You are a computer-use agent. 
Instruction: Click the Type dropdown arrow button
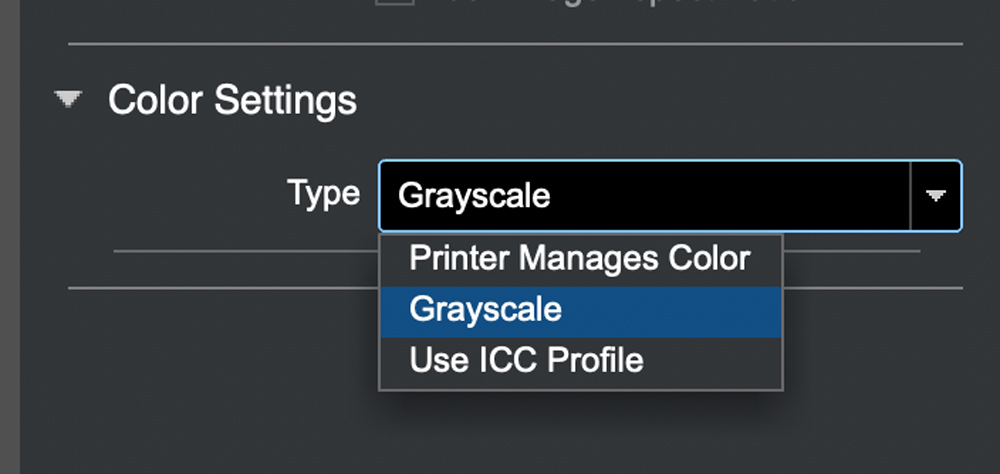coord(936,196)
